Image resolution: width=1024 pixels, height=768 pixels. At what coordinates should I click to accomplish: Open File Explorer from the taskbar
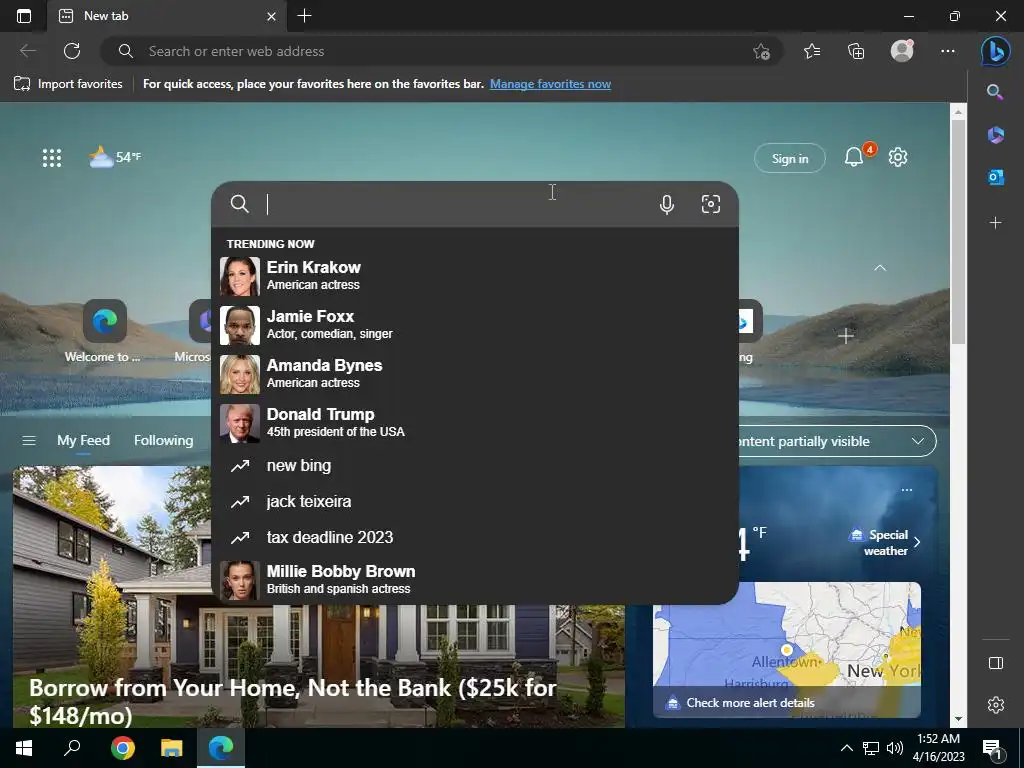click(x=172, y=748)
